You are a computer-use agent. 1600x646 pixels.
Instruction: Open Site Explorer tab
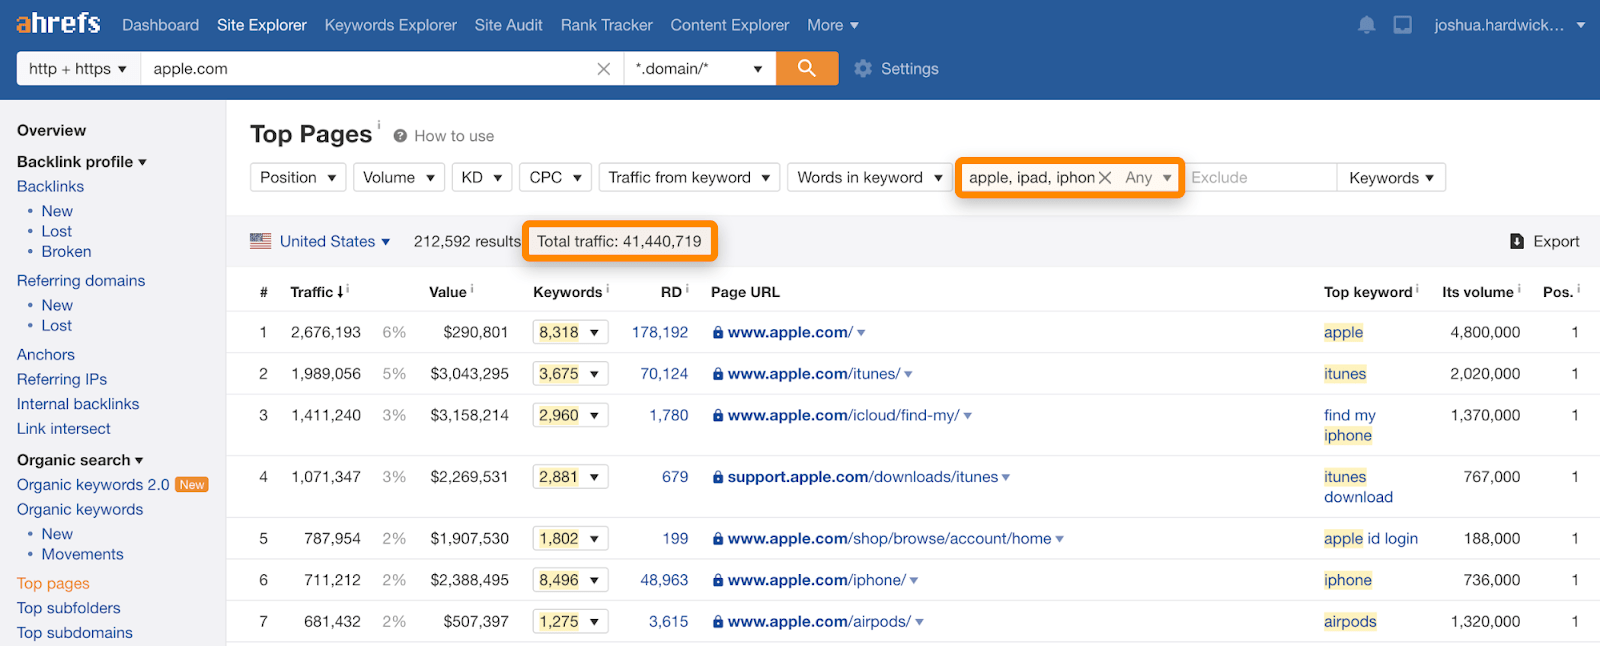262,25
